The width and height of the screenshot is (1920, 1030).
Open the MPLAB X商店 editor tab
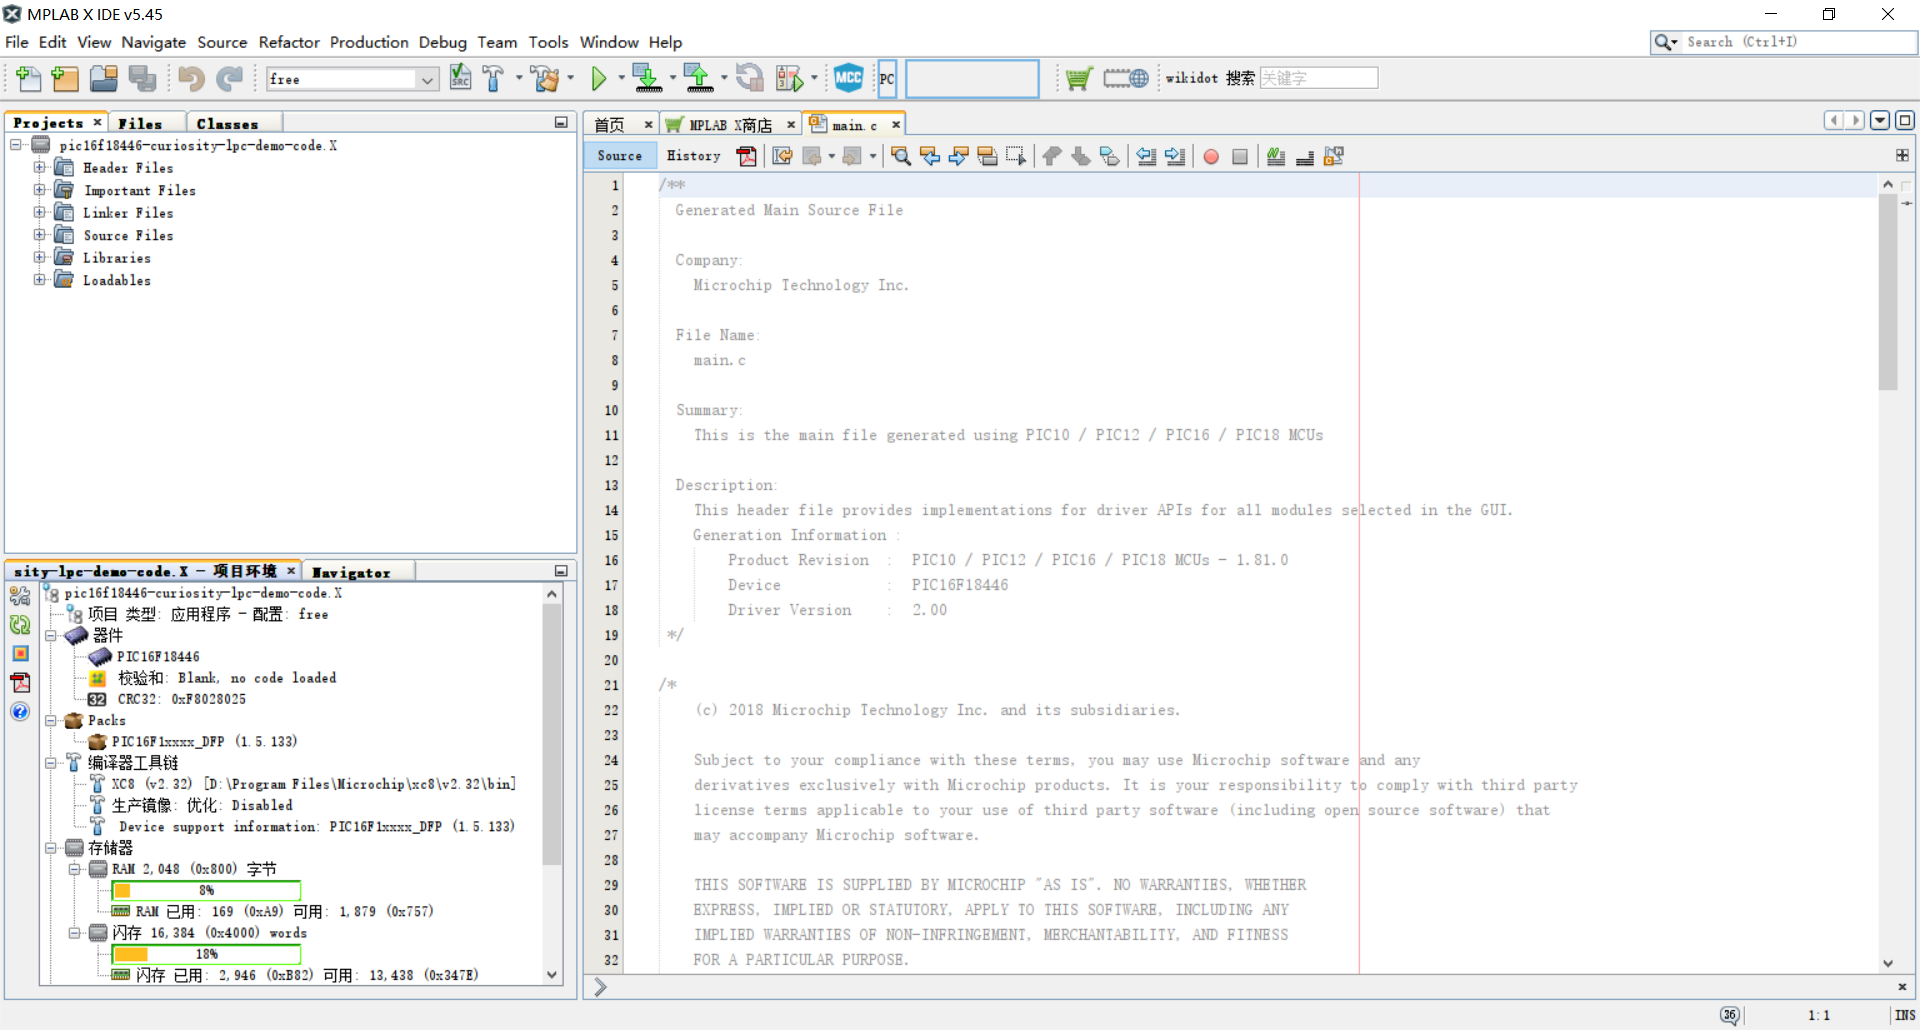[x=730, y=125]
